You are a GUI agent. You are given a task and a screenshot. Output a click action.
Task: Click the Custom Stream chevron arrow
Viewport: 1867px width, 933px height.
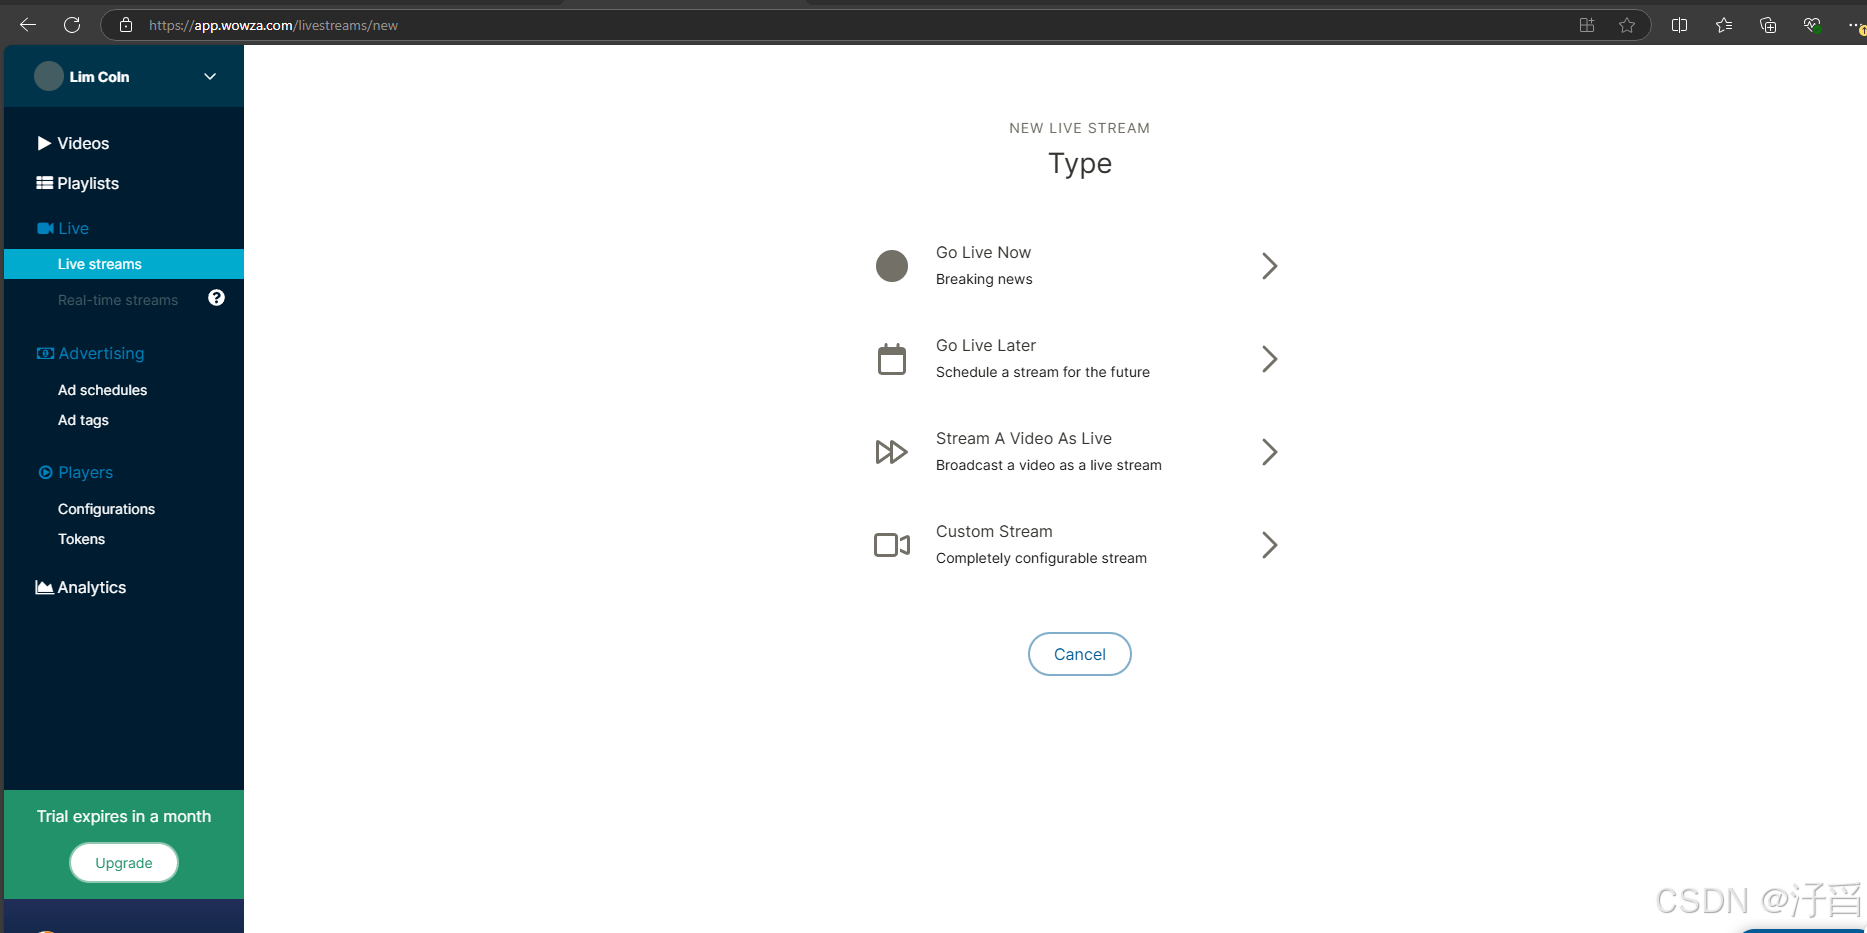(1269, 545)
